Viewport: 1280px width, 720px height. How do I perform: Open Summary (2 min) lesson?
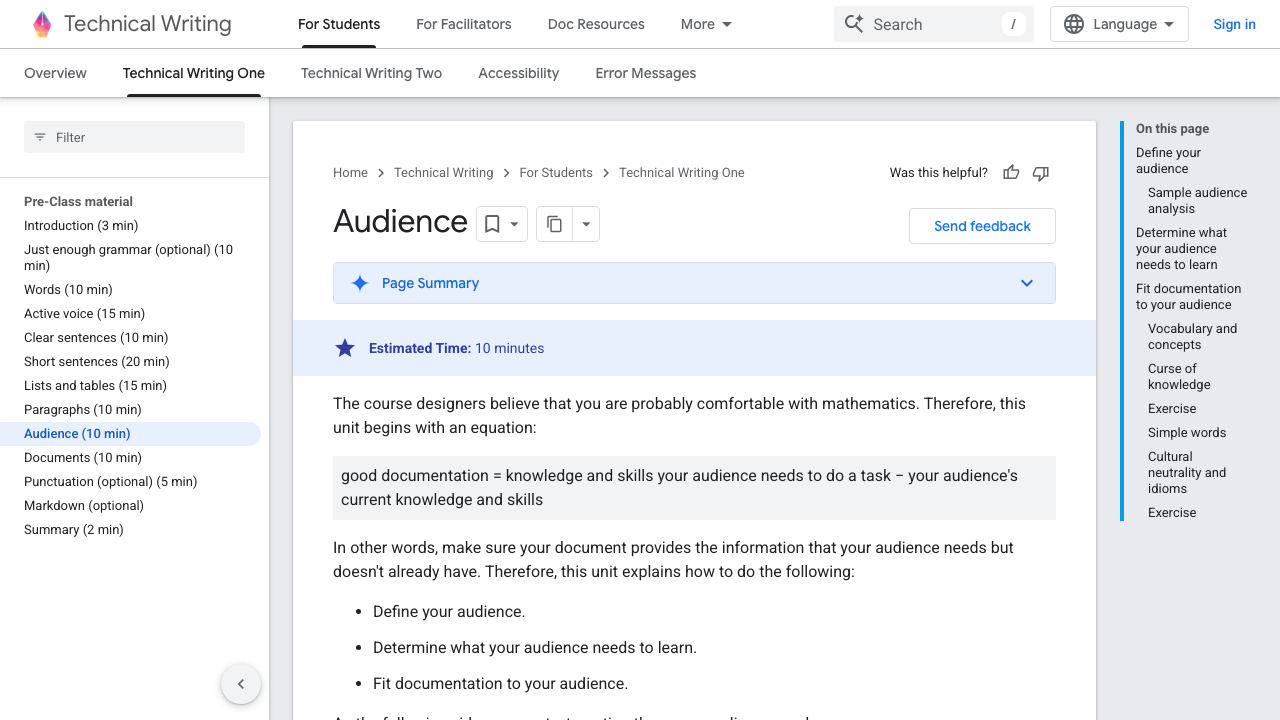click(x=74, y=530)
